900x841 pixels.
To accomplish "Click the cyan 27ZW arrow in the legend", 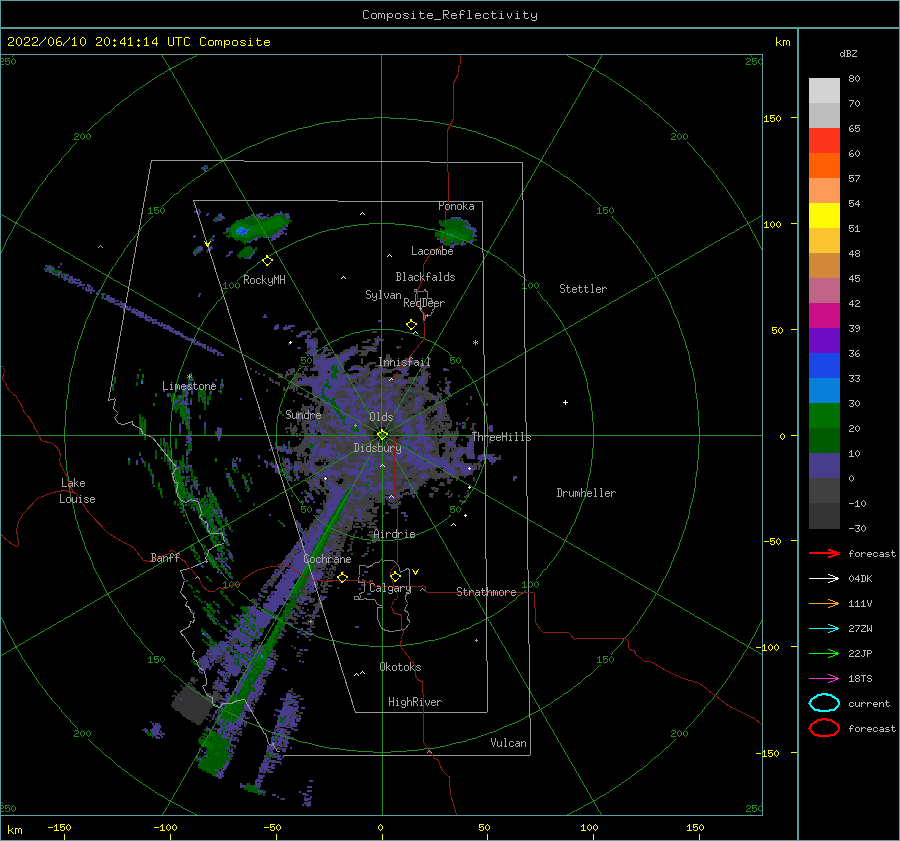I will click(x=824, y=629).
